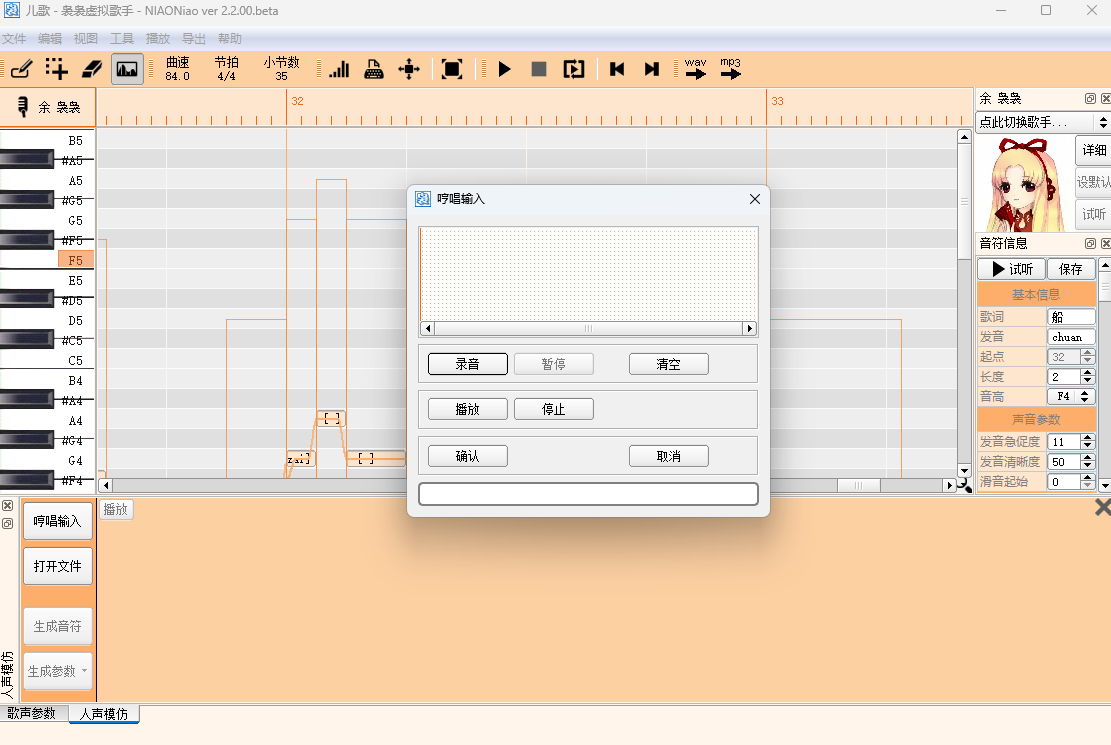Click 取消 to cancel humming input
The width and height of the screenshot is (1111, 745).
click(x=668, y=456)
